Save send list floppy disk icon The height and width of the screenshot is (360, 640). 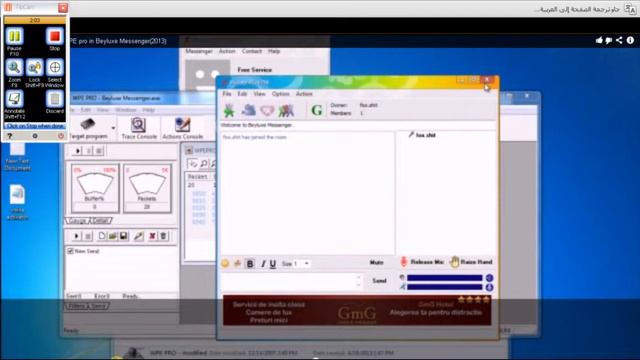coord(123,236)
